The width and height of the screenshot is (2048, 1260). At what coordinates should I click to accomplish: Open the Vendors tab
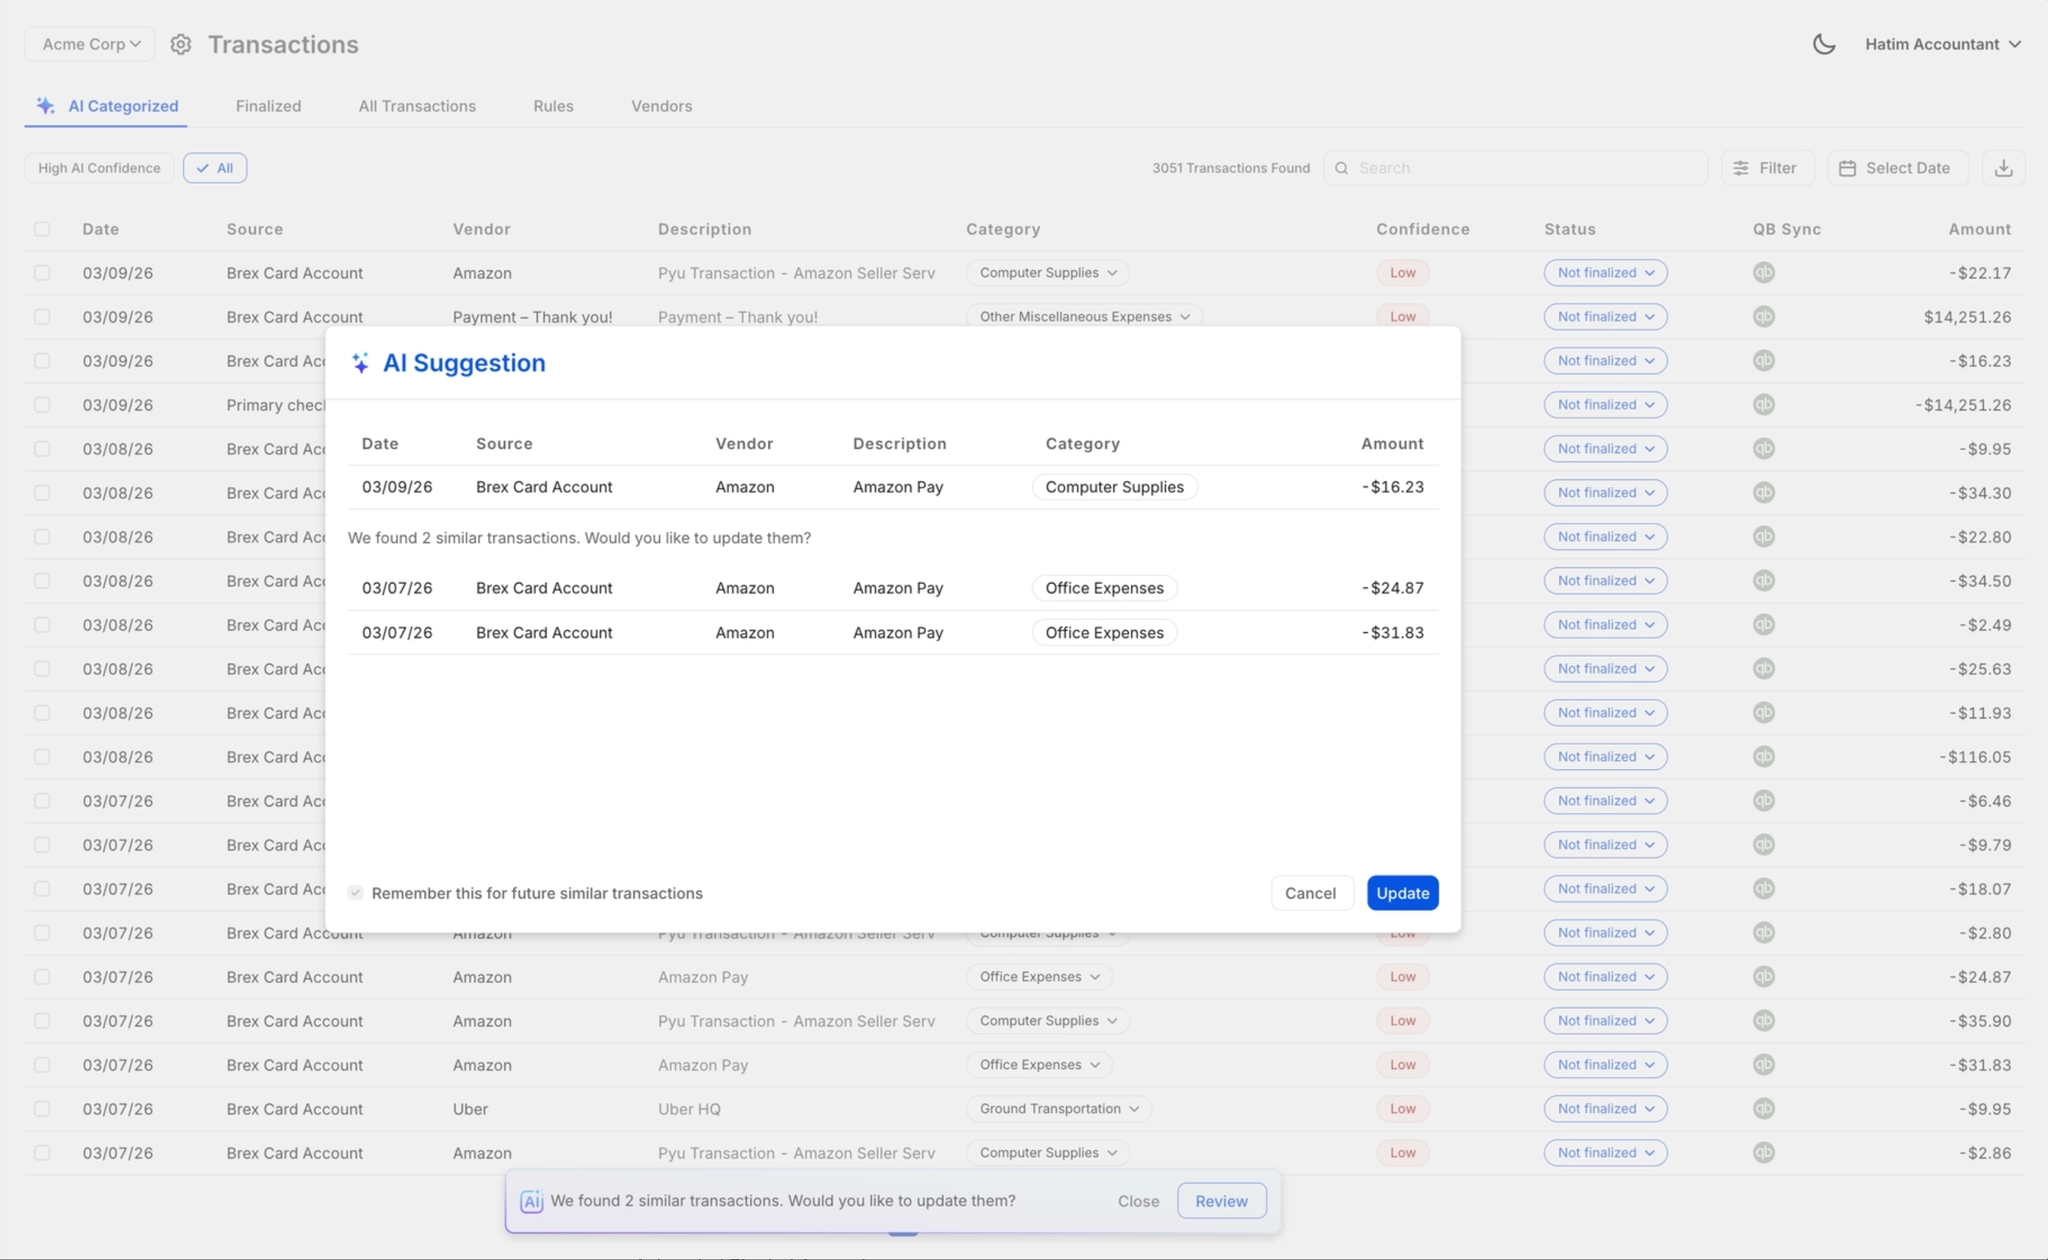pos(661,106)
